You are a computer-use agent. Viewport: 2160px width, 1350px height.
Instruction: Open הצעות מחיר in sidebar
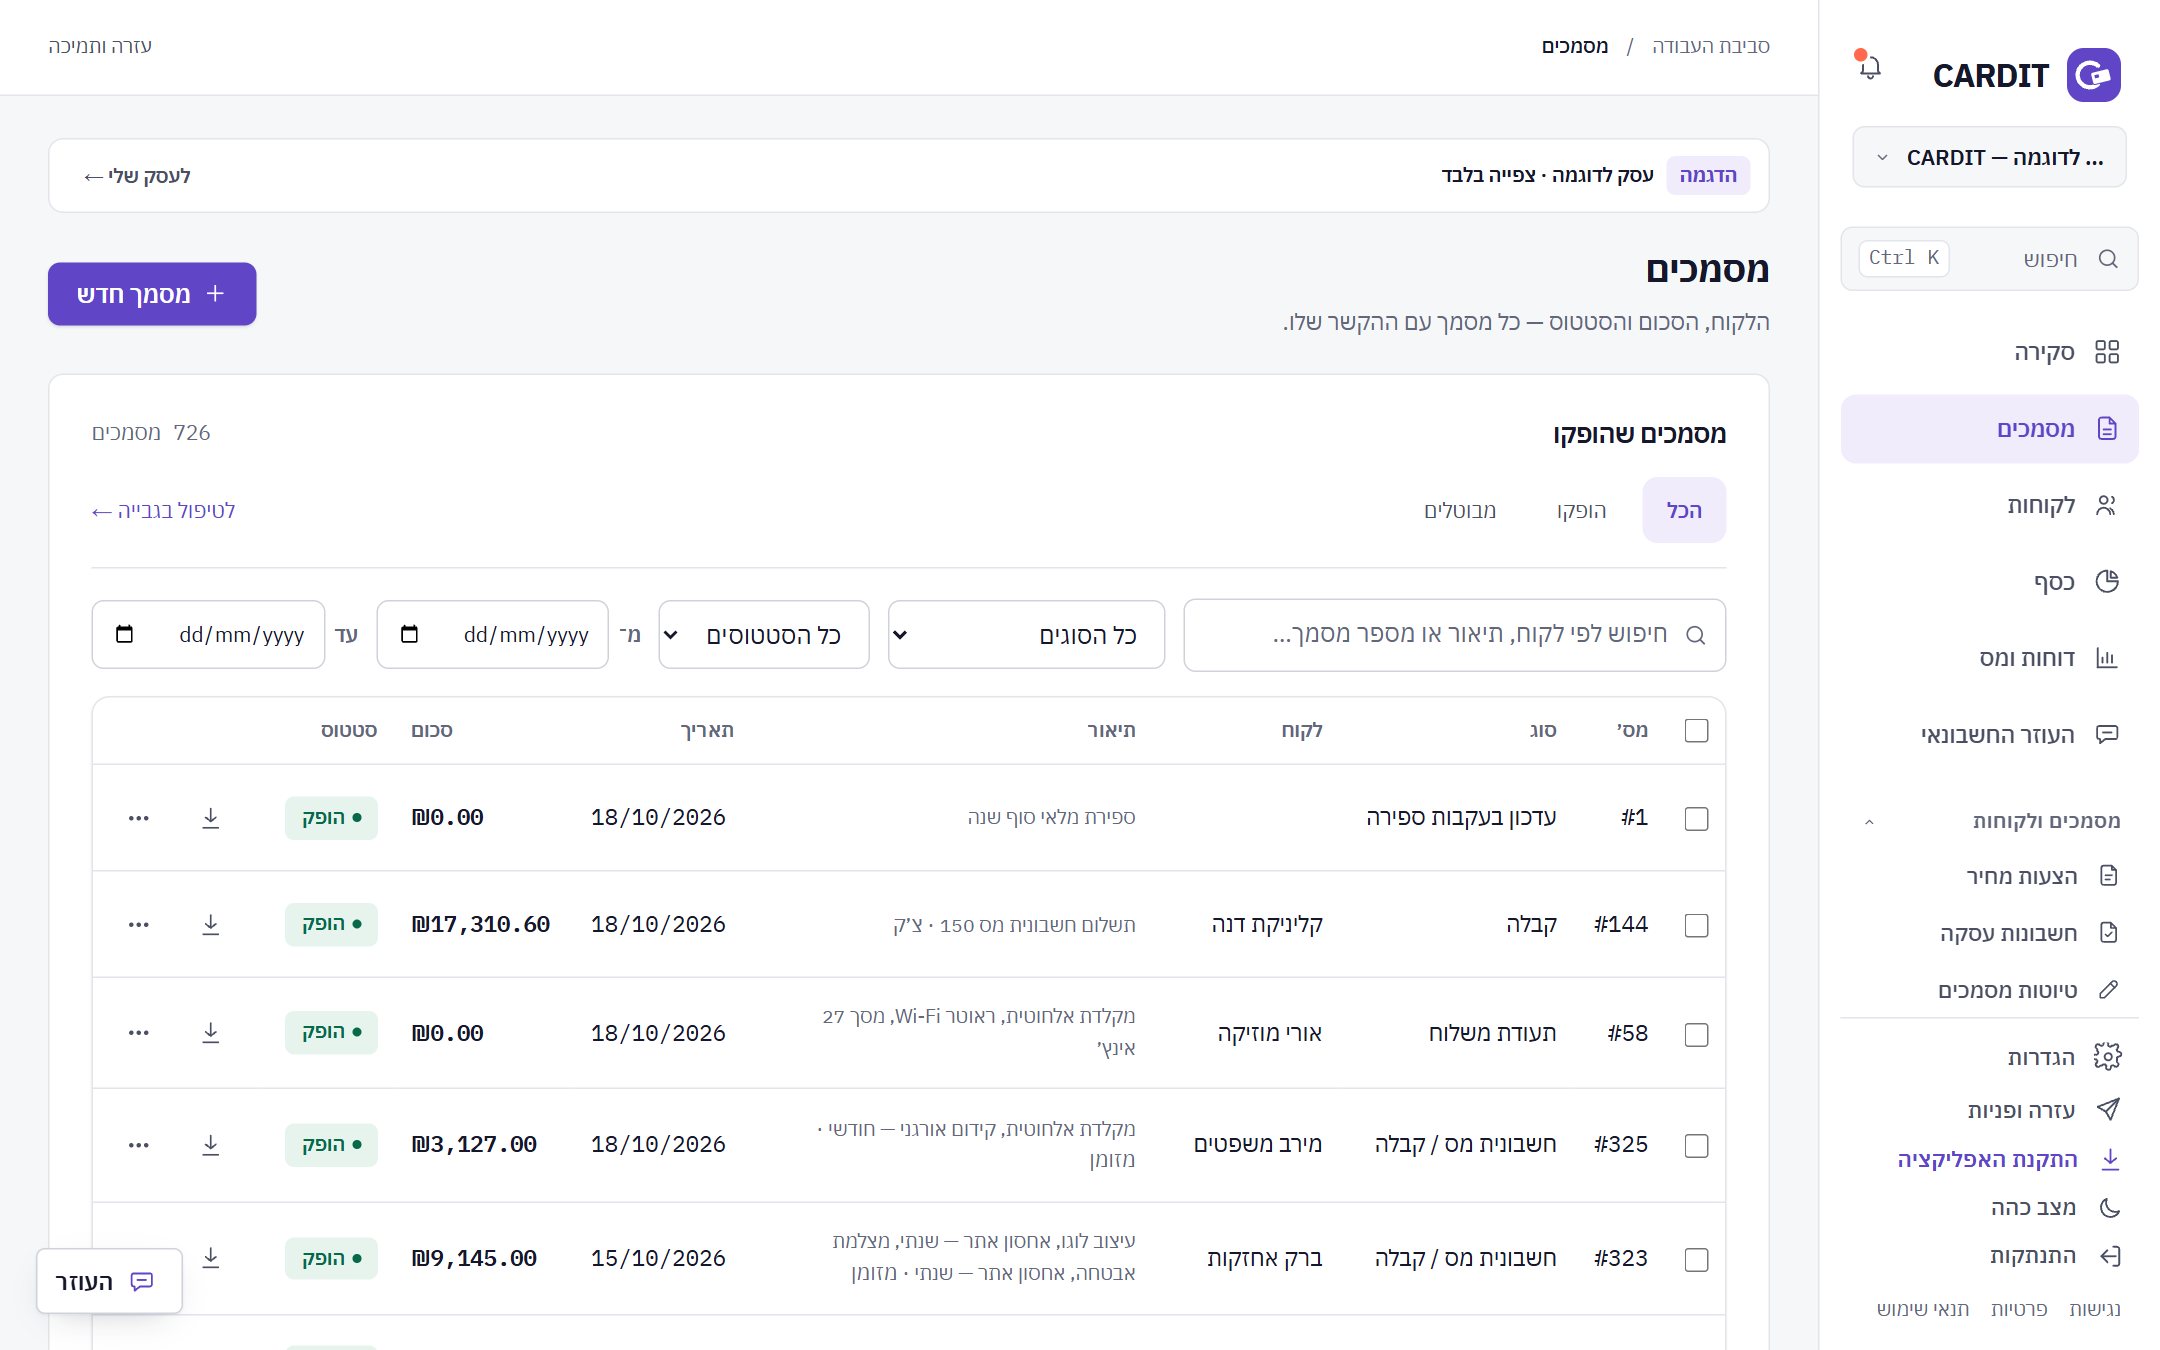click(x=2042, y=876)
